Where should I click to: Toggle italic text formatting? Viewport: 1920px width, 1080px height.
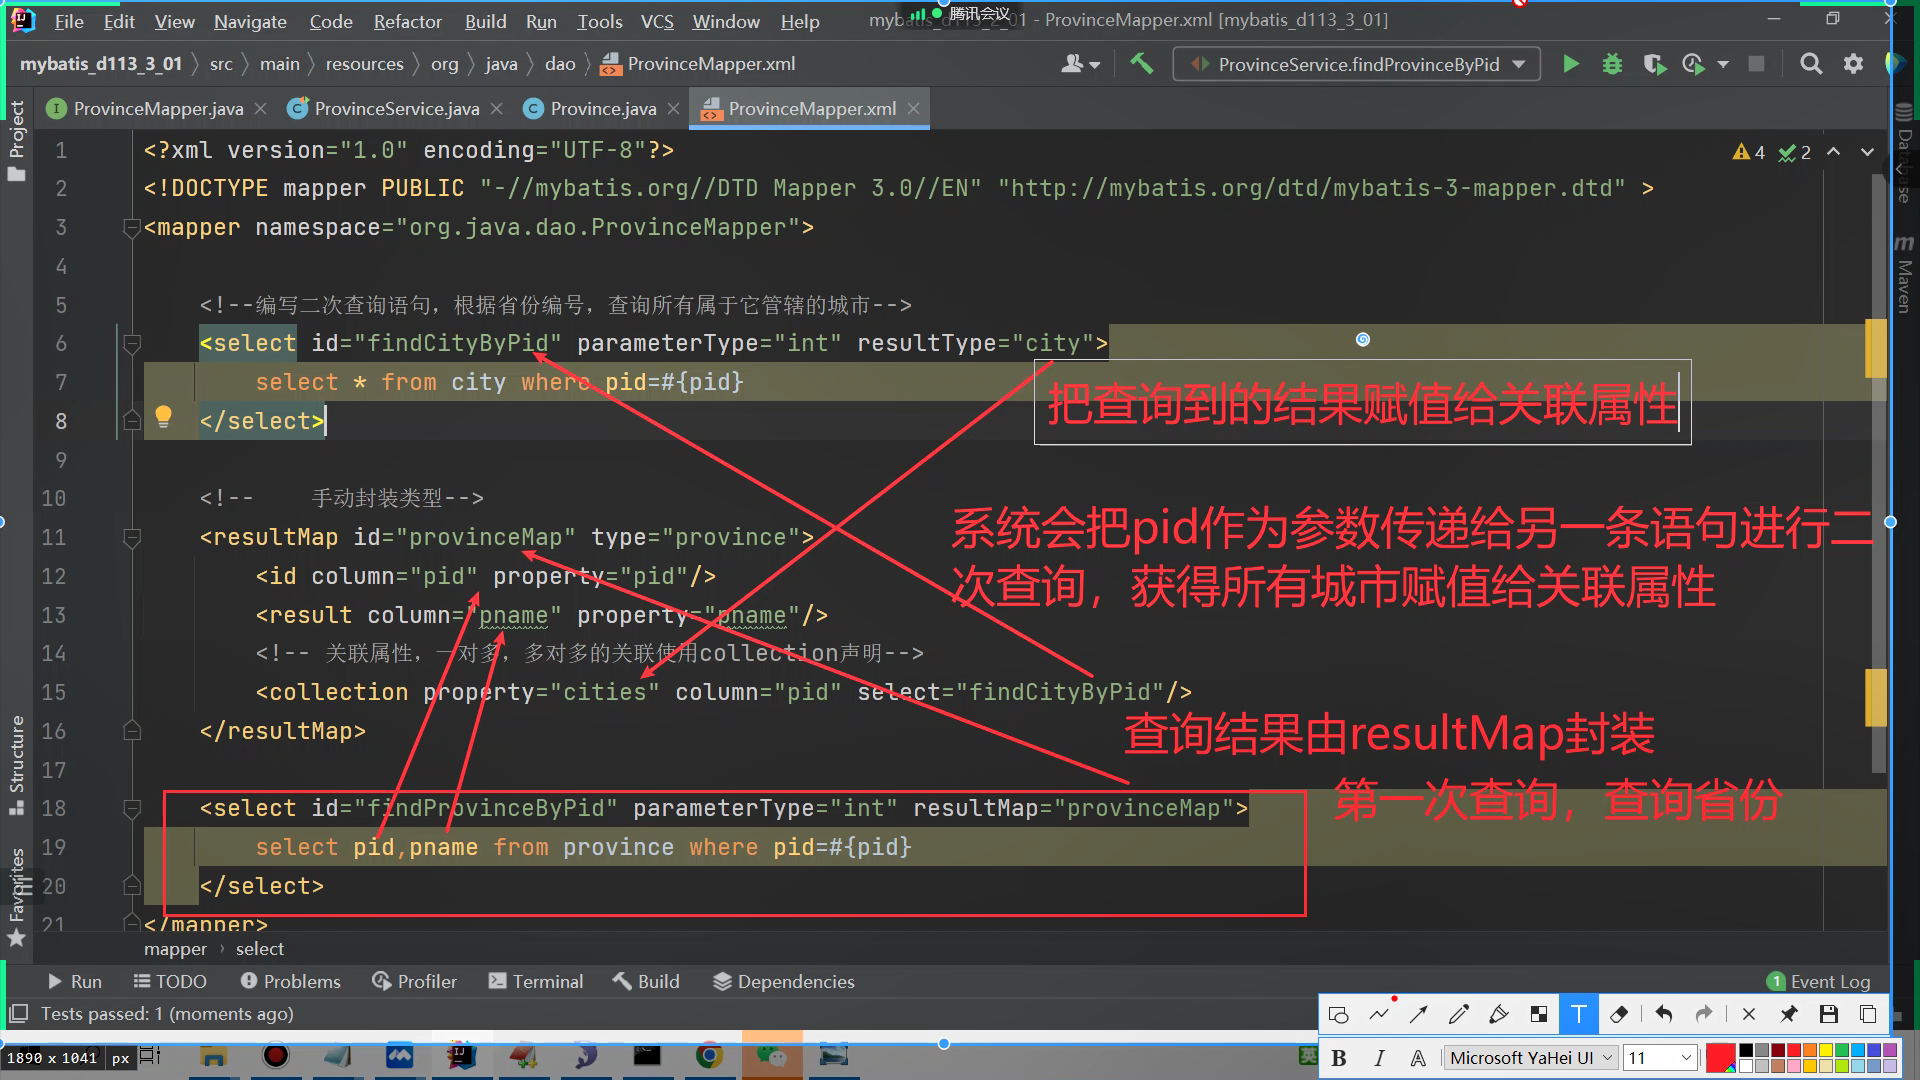click(x=1379, y=1058)
